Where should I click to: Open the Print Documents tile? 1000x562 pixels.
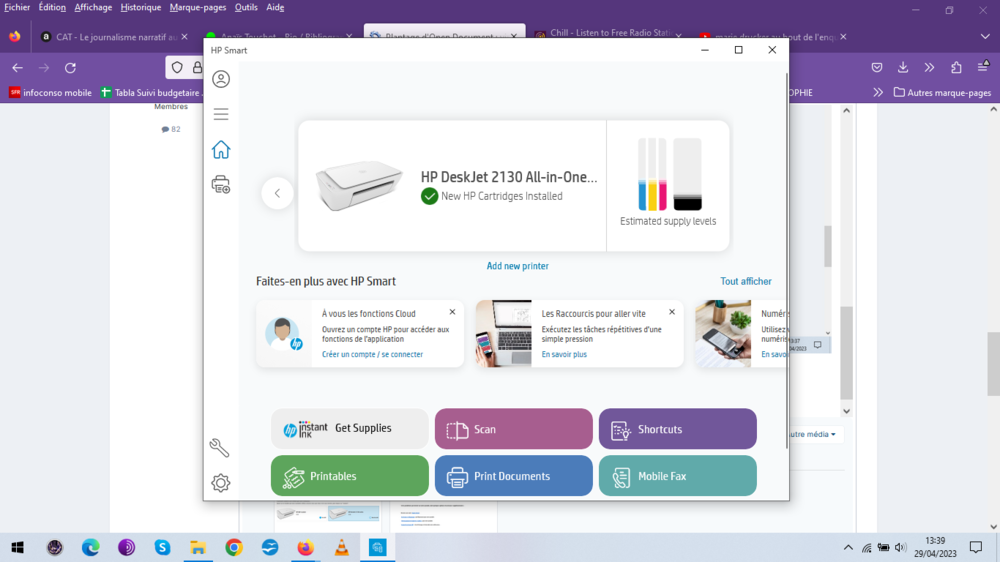(x=513, y=476)
